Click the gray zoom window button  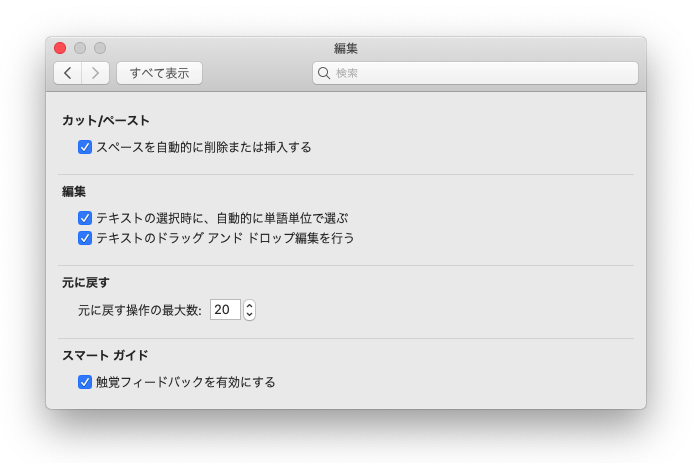(x=100, y=48)
